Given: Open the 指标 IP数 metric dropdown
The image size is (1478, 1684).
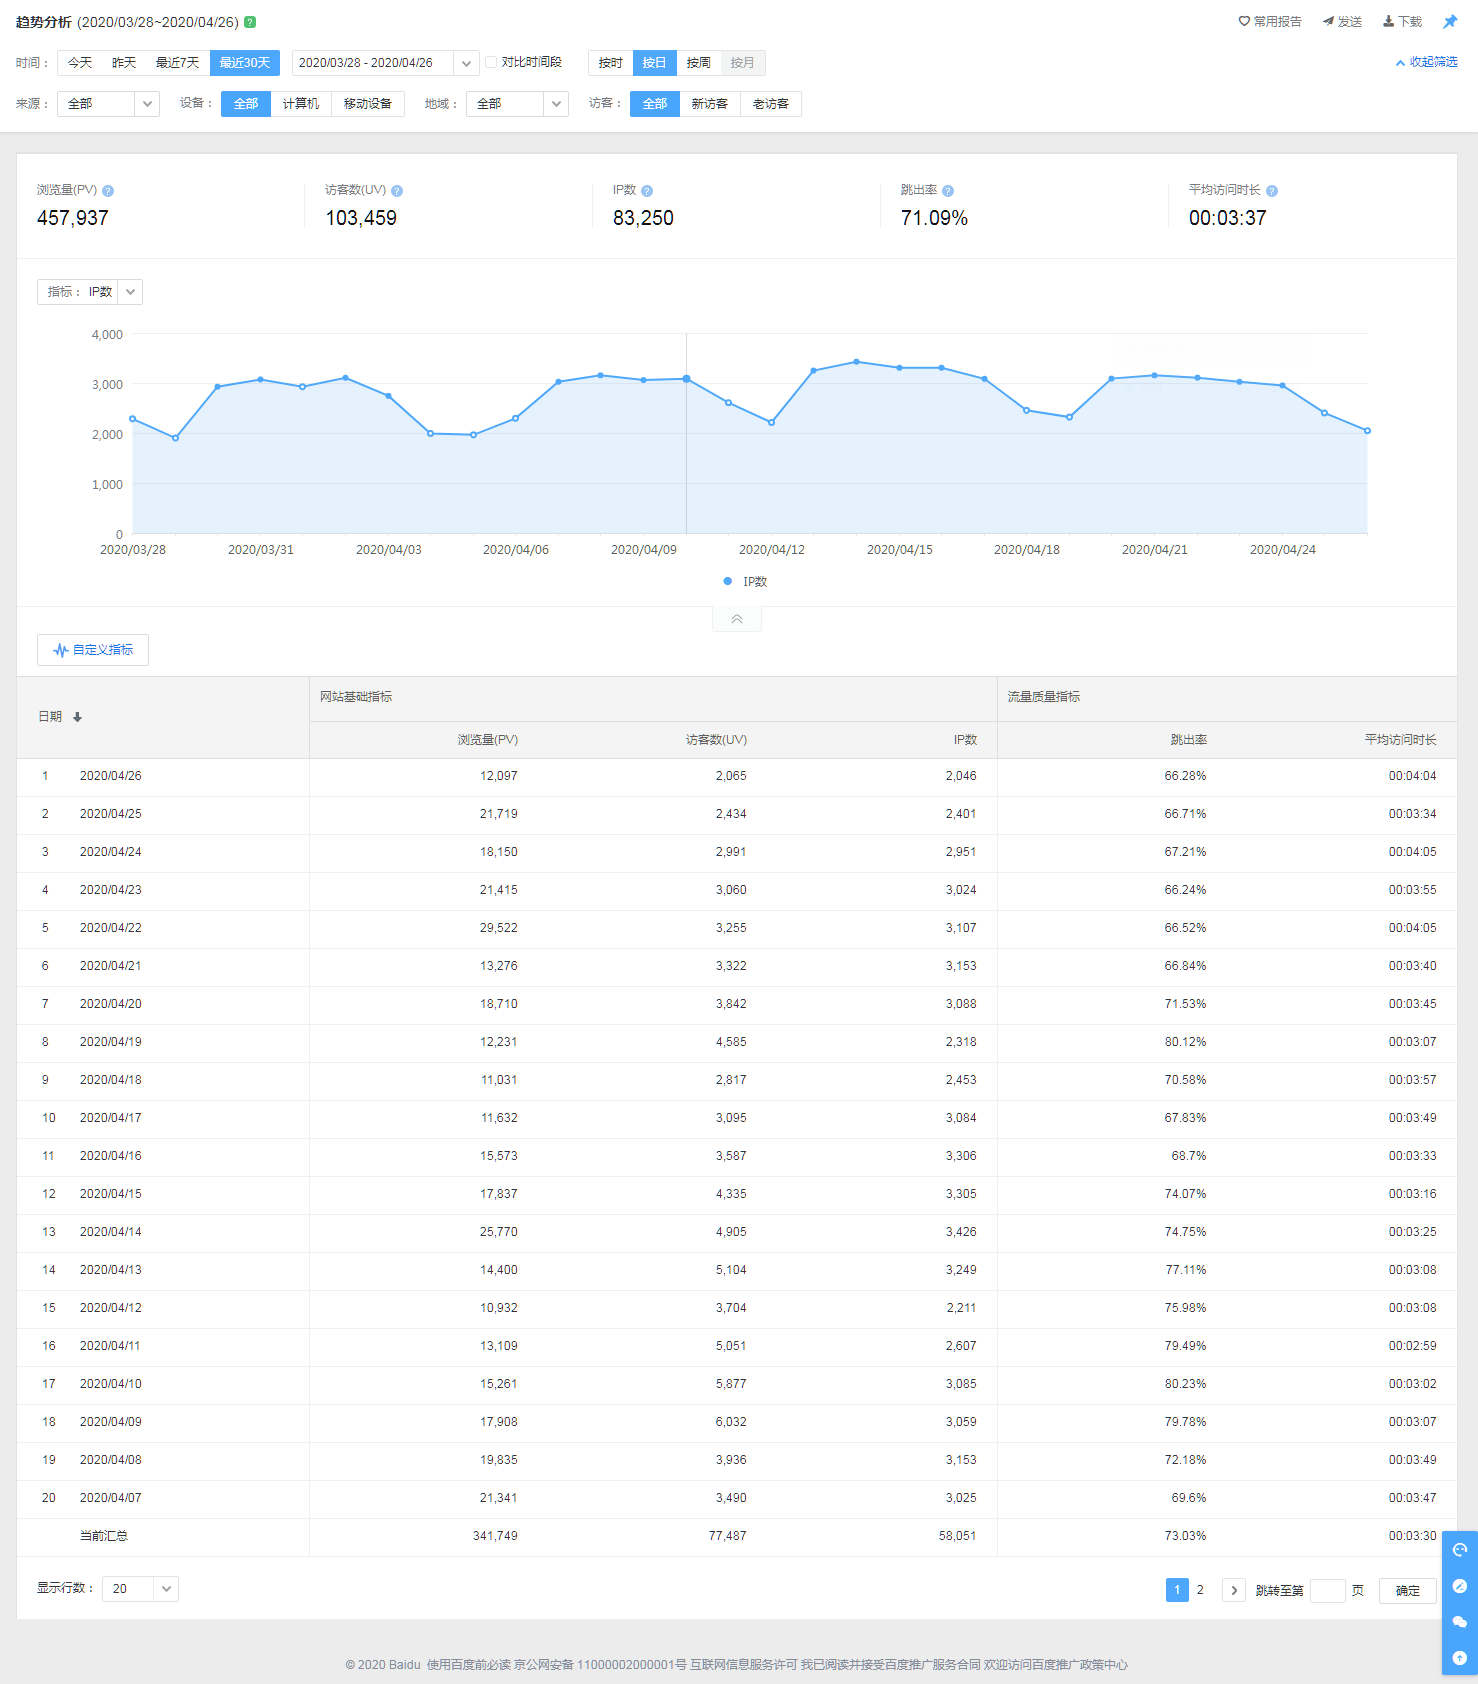Looking at the screenshot, I should coord(90,292).
